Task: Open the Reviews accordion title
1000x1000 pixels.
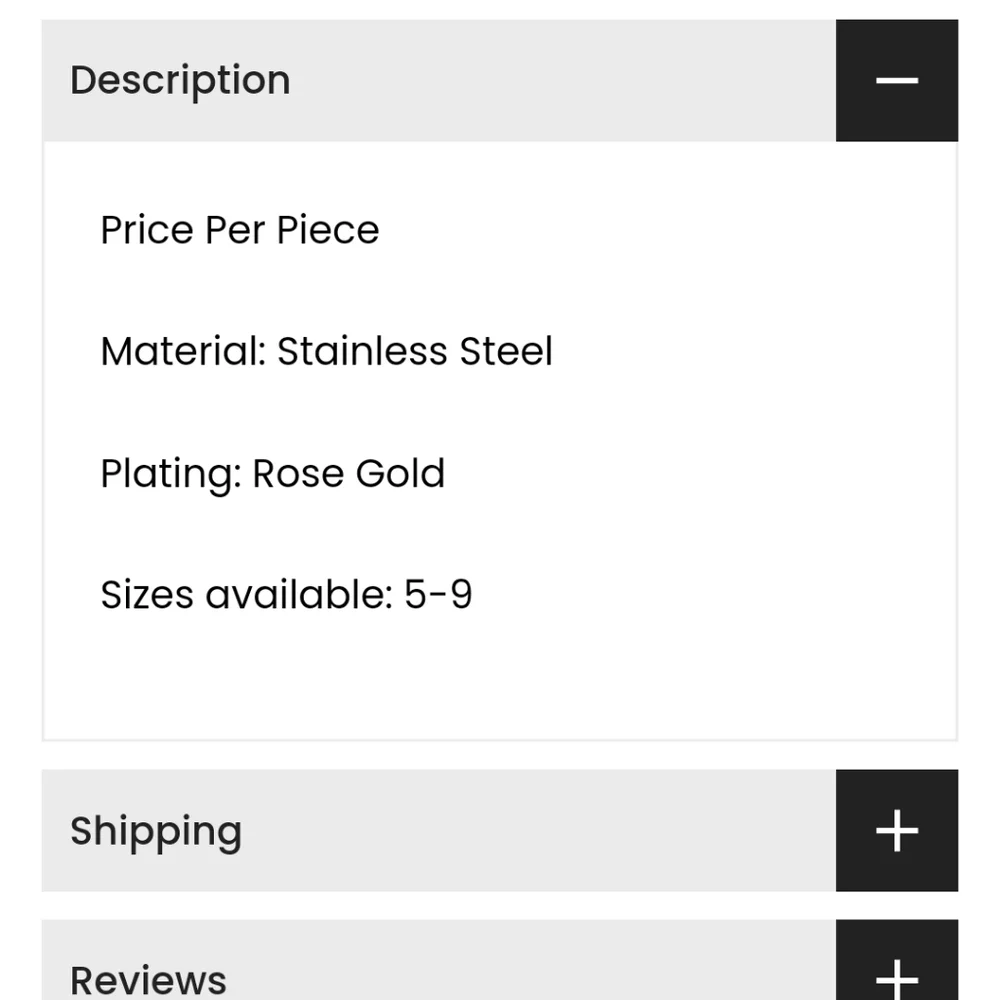Action: pos(148,979)
